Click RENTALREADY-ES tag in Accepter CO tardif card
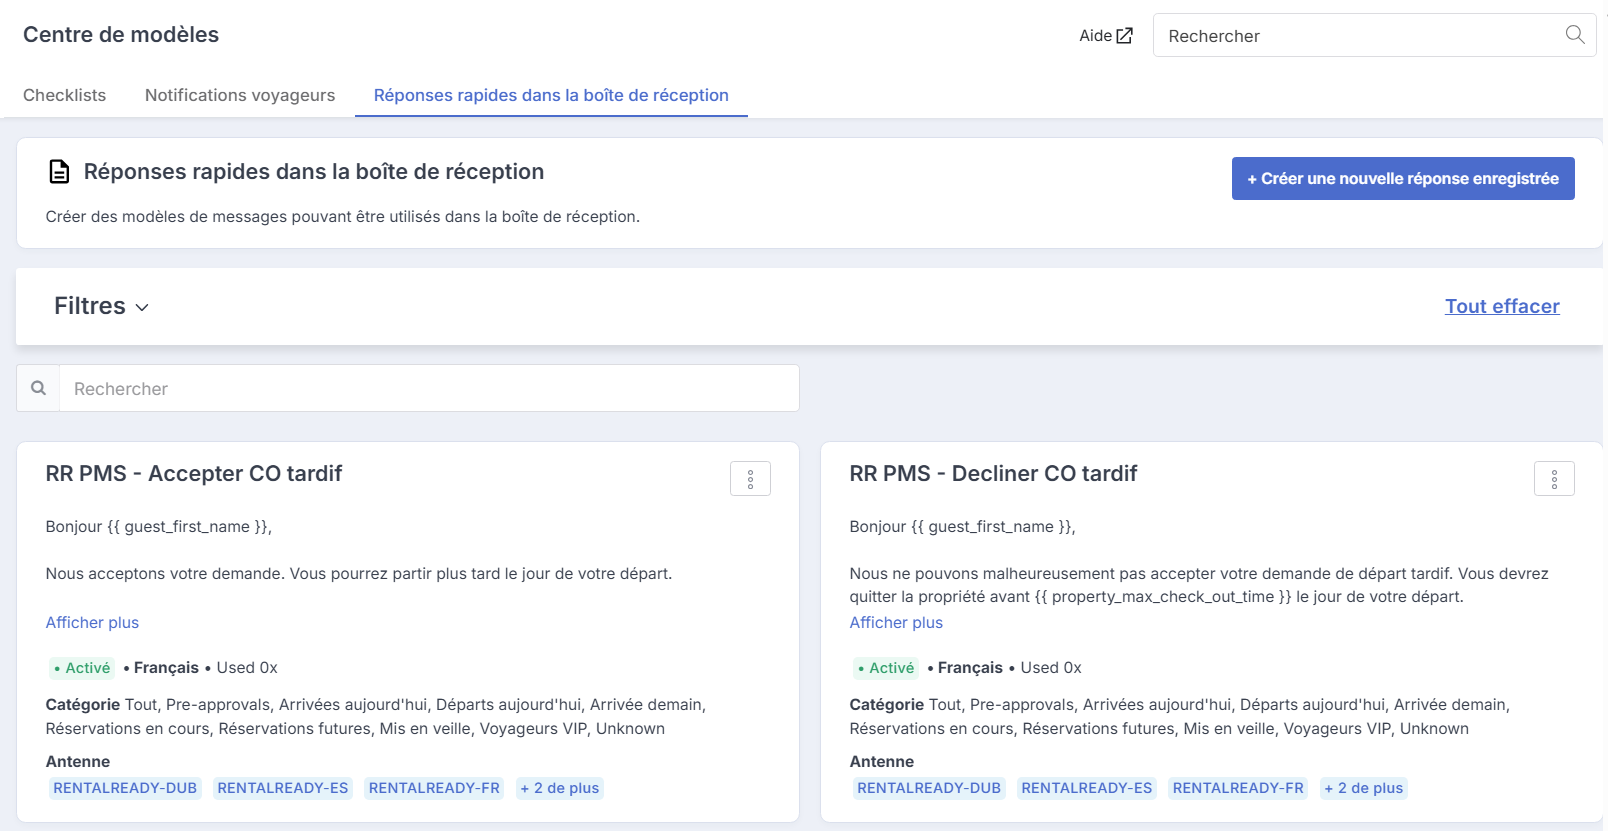The height and width of the screenshot is (831, 1608). tap(283, 788)
